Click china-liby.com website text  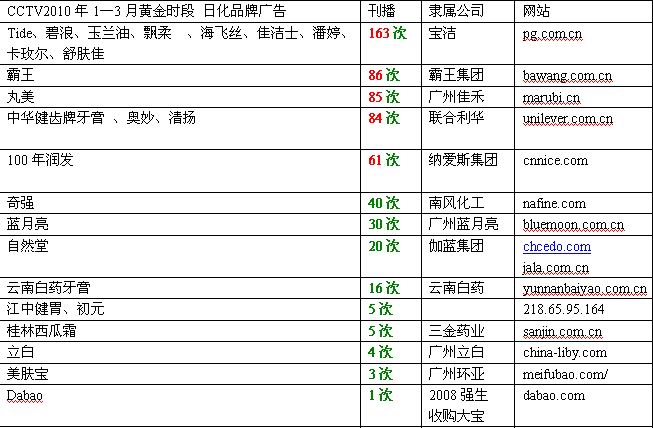565,353
